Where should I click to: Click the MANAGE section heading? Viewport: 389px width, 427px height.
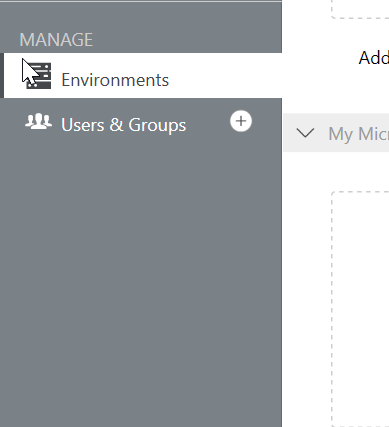(x=56, y=40)
